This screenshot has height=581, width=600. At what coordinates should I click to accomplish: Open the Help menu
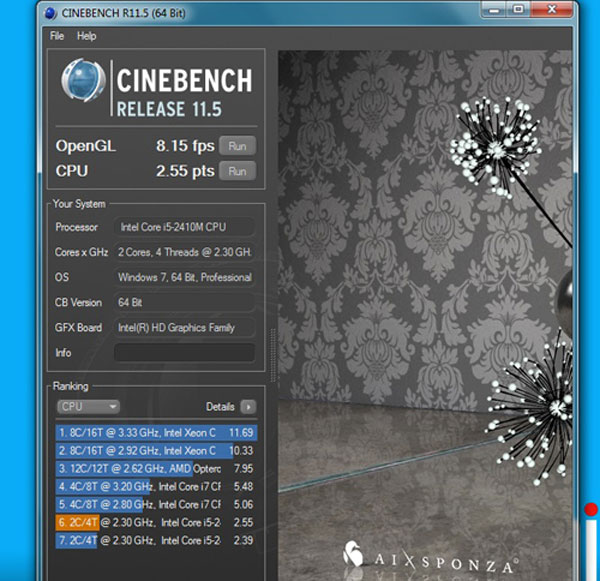click(86, 36)
